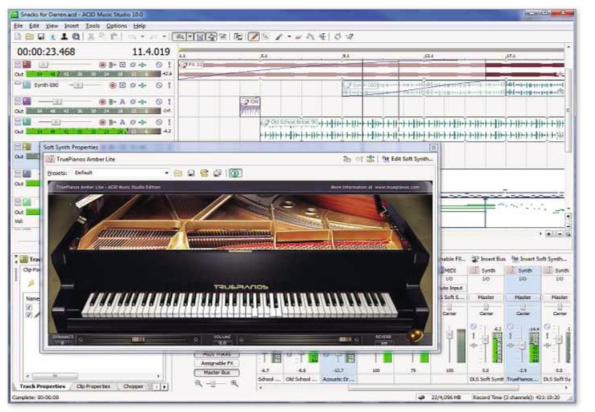The height and width of the screenshot is (412, 595).
Task: Switch to the Clip Properties tab
Action: (93, 386)
